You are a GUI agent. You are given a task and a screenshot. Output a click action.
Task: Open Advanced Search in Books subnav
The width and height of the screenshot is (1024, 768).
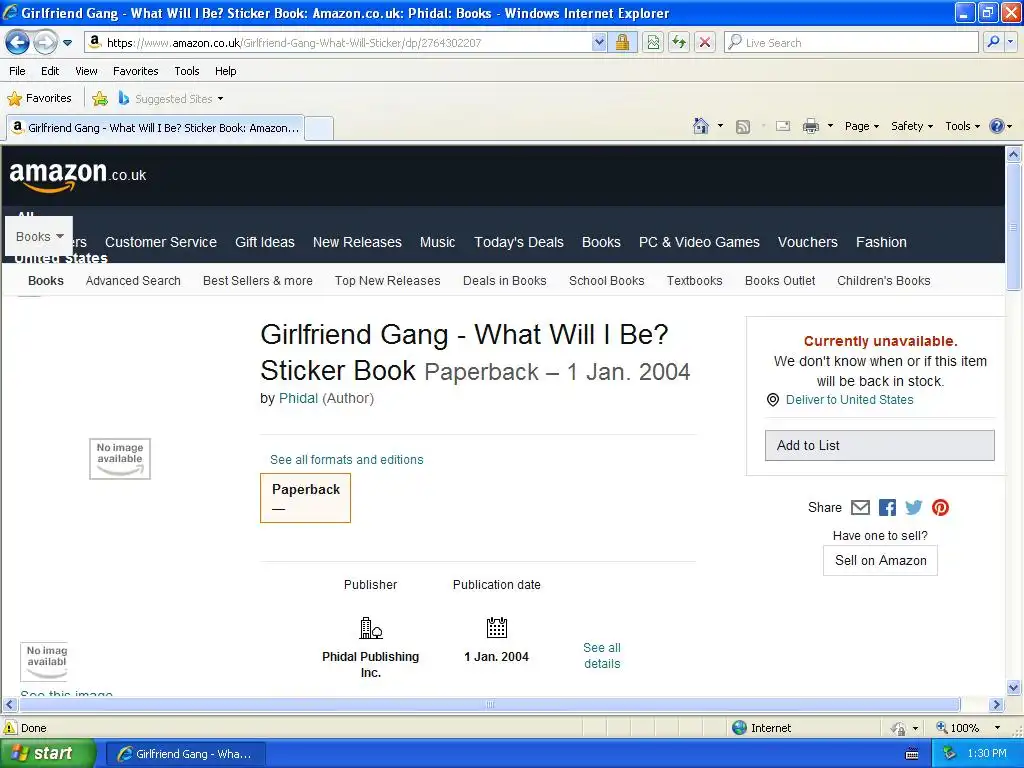click(x=133, y=281)
